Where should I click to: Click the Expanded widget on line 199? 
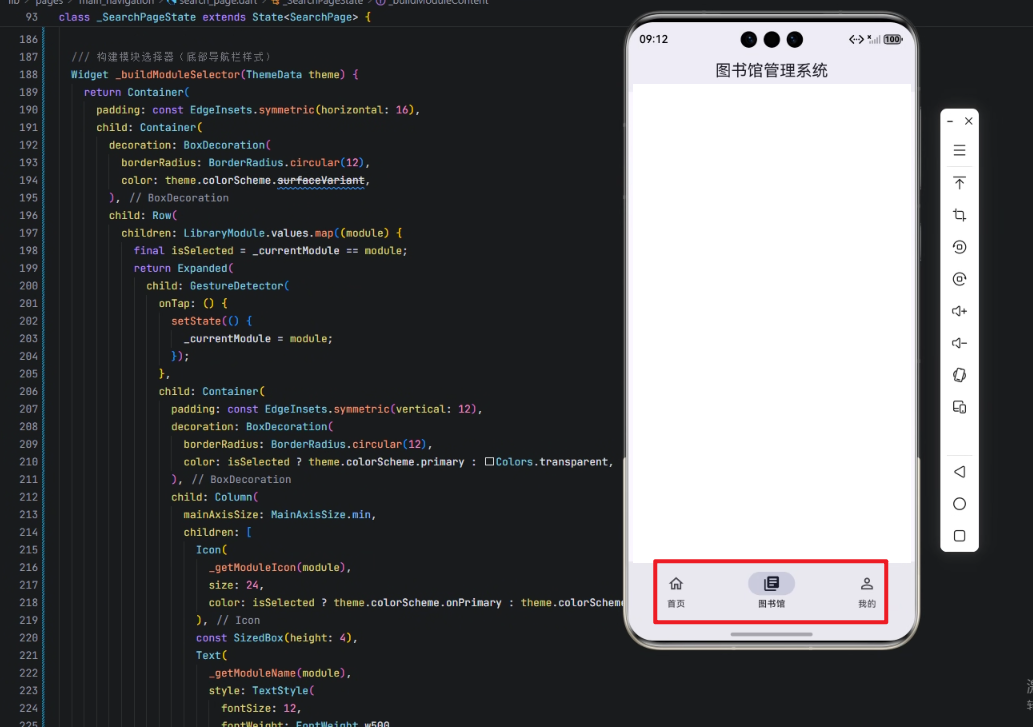coord(202,269)
